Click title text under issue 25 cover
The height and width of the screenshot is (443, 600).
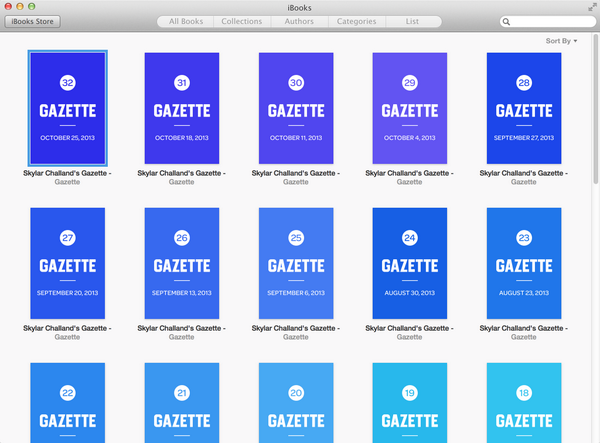[x=296, y=328]
